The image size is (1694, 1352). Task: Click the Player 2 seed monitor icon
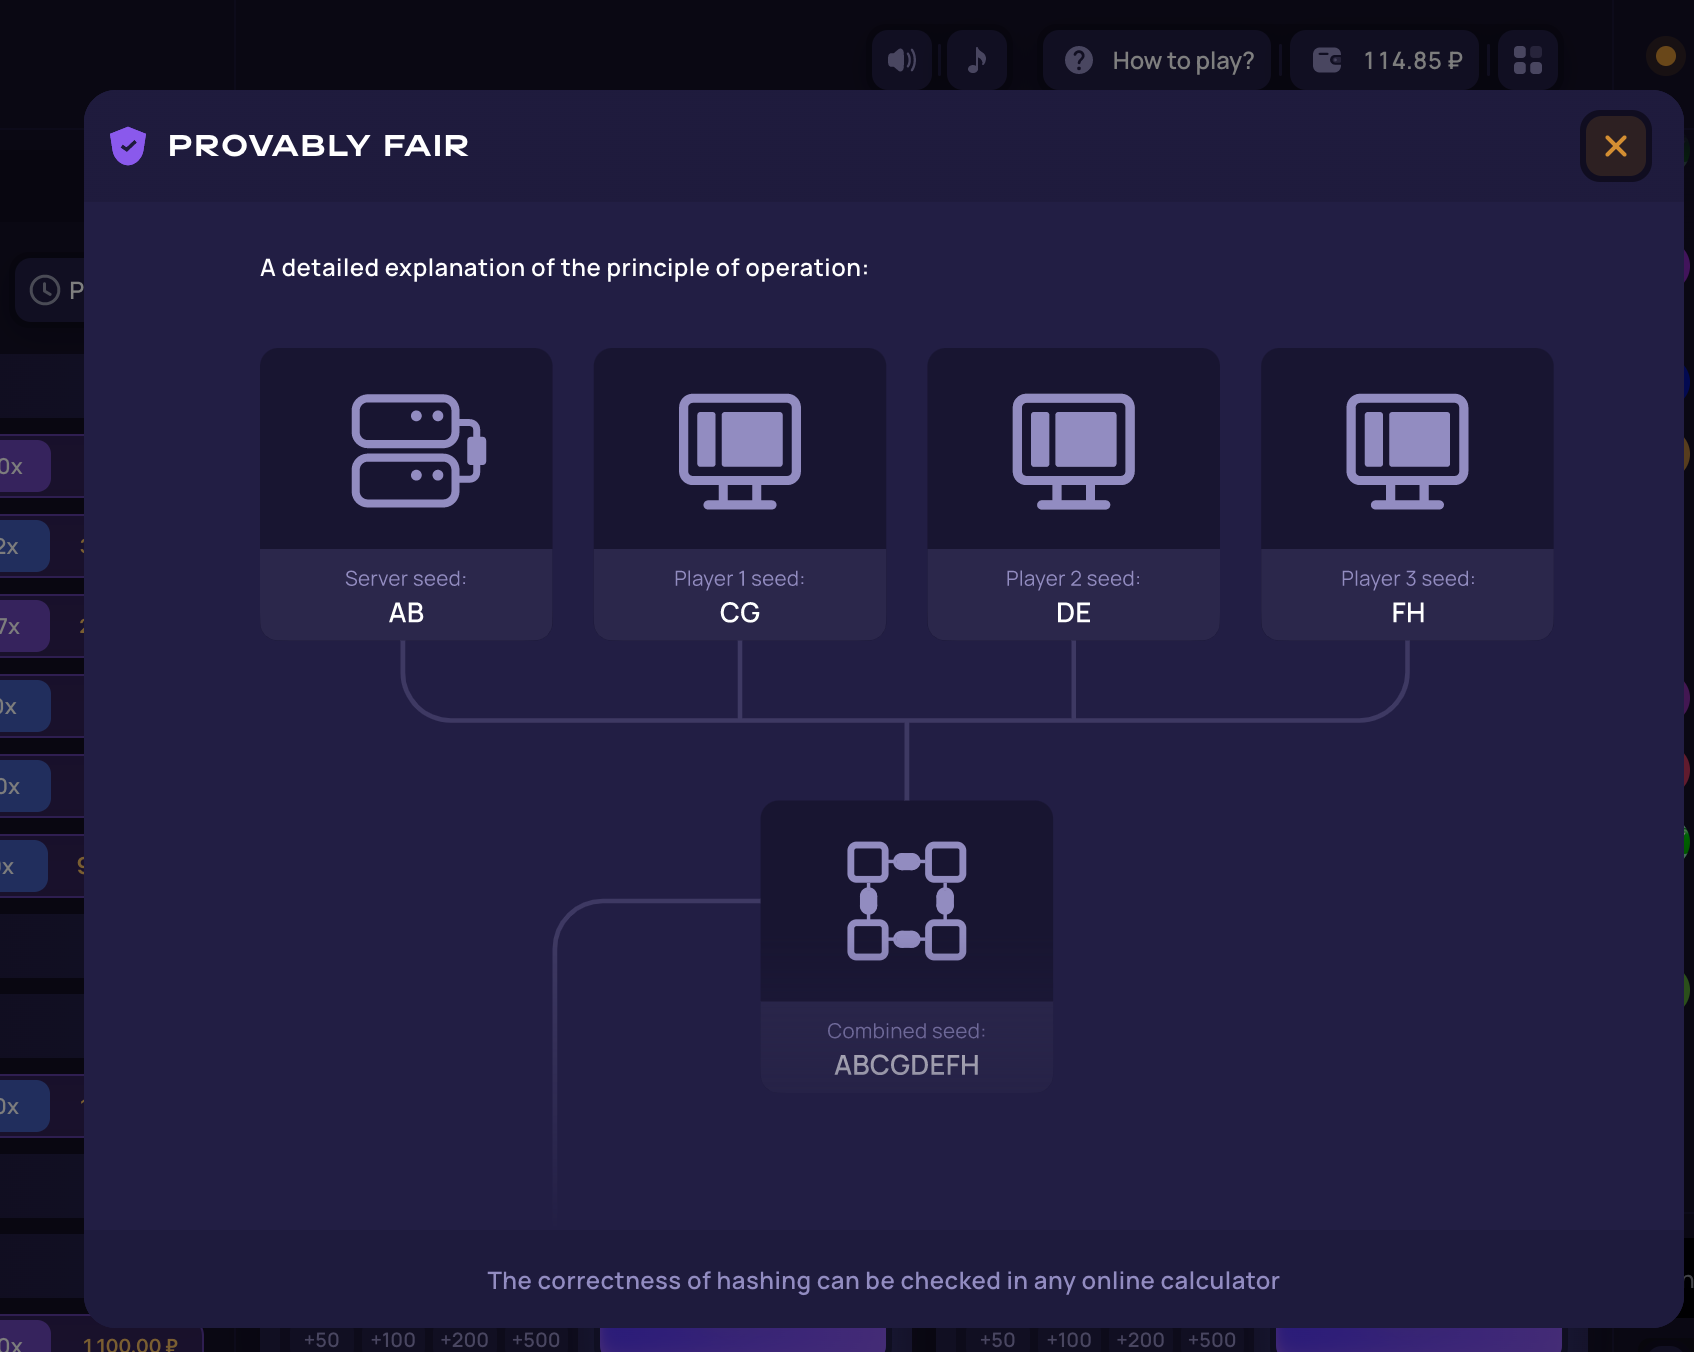(x=1073, y=450)
